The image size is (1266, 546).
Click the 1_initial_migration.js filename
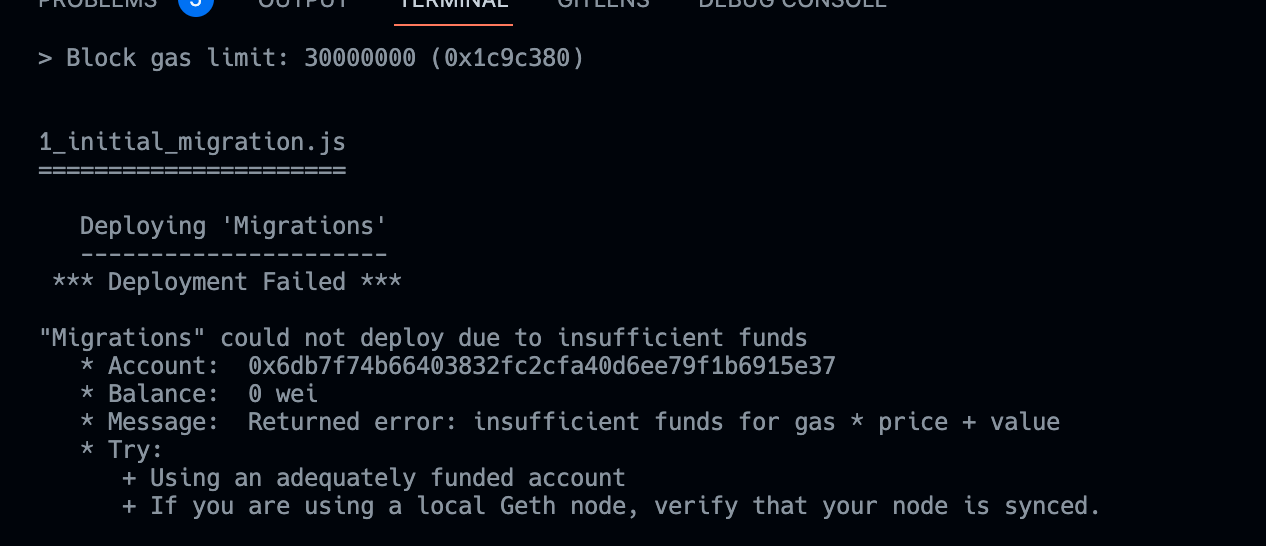192,142
